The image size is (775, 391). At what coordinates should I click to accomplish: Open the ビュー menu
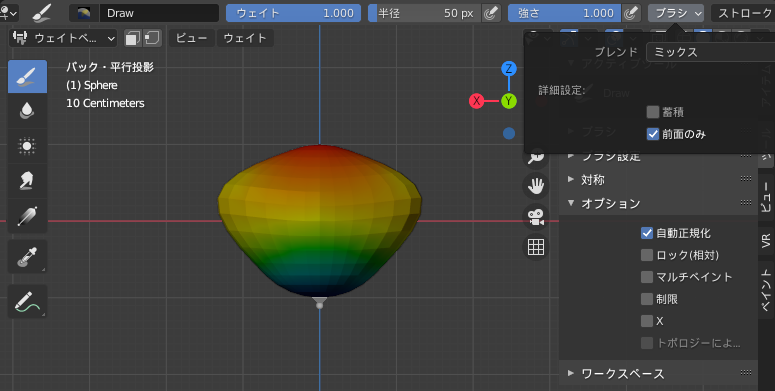point(192,38)
